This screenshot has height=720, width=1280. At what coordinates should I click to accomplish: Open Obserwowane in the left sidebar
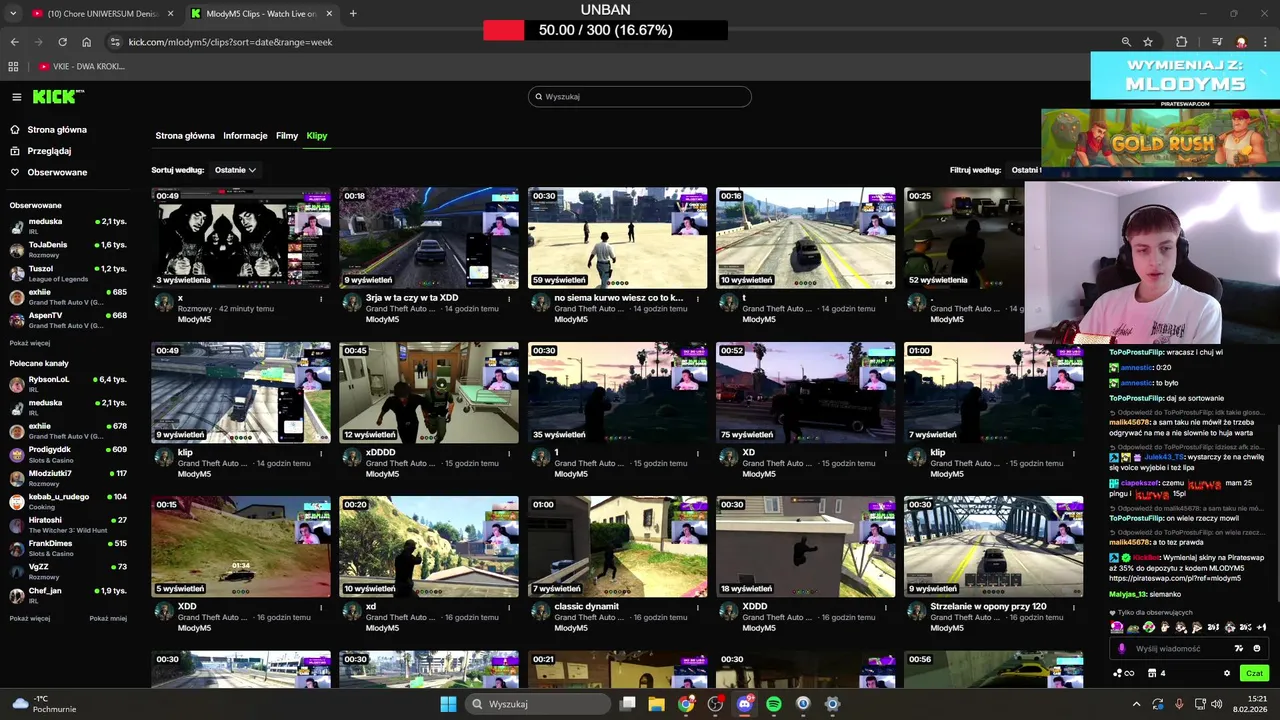click(48, 172)
